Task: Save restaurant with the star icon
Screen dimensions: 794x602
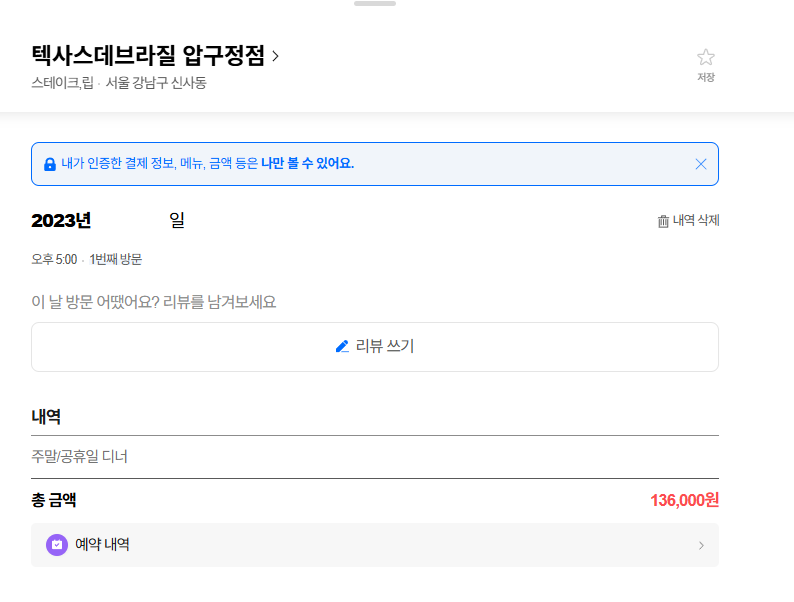Action: click(706, 58)
